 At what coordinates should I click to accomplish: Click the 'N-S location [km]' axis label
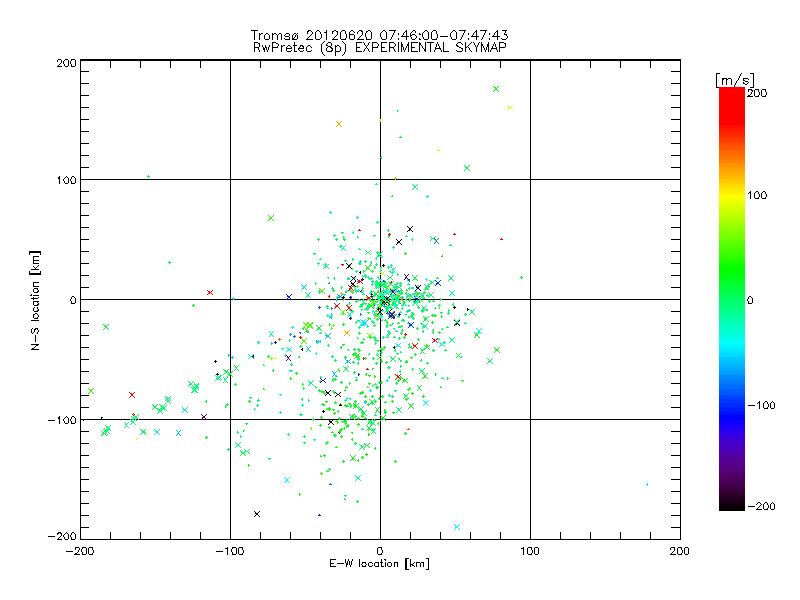(35, 301)
